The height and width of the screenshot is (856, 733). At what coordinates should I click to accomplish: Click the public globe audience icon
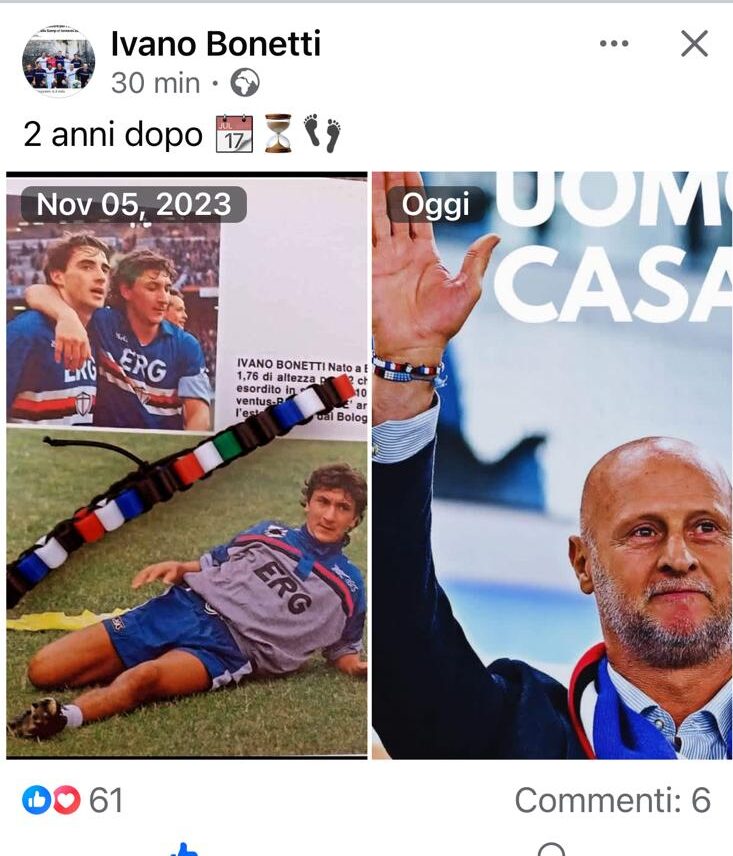pyautogui.click(x=245, y=83)
